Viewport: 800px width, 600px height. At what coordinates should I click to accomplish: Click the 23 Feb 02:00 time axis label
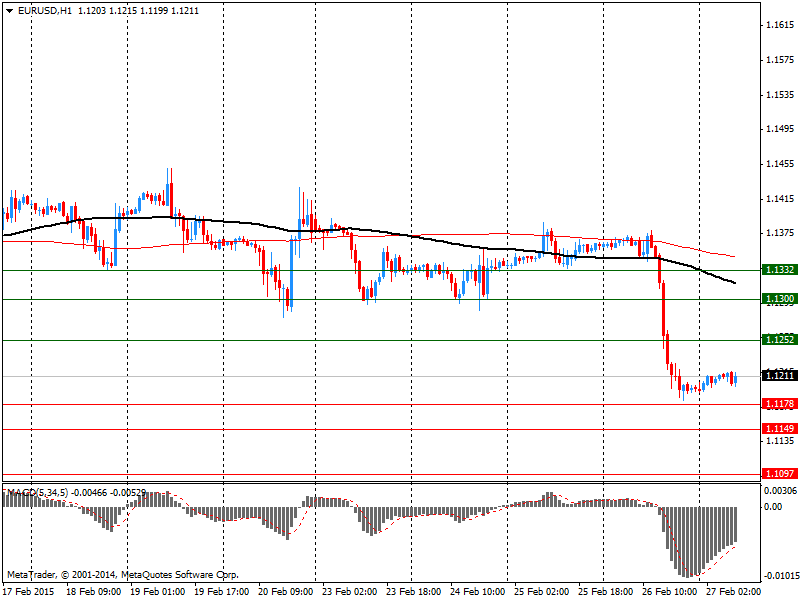[x=349, y=591]
